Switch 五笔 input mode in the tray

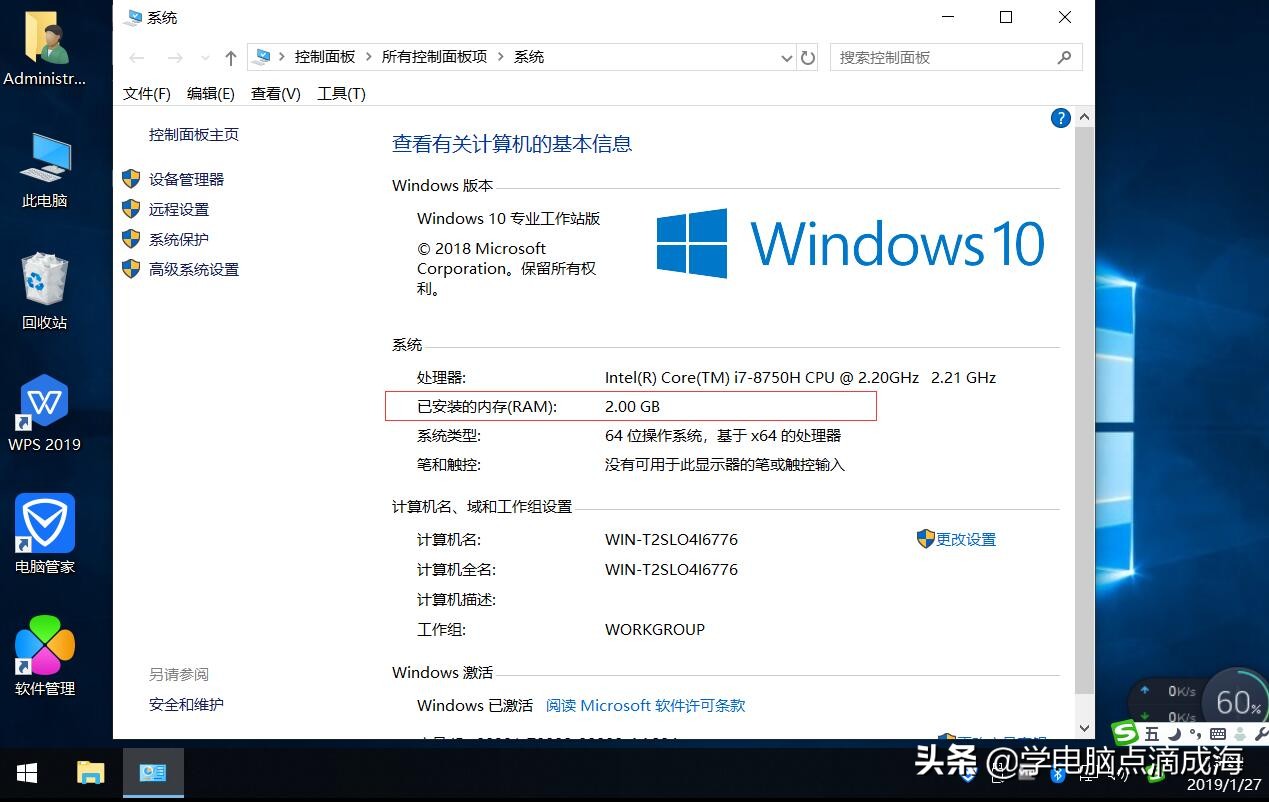(1151, 733)
